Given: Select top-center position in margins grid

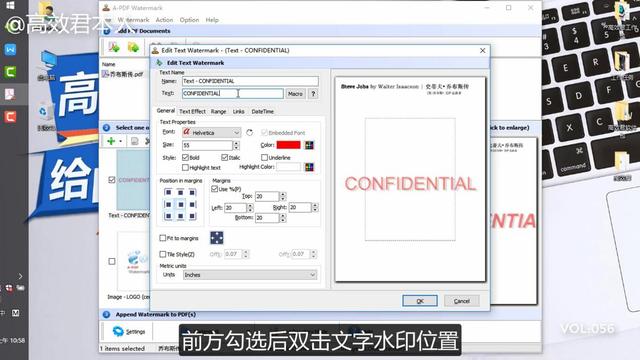Looking at the screenshot, I should click(180, 192).
